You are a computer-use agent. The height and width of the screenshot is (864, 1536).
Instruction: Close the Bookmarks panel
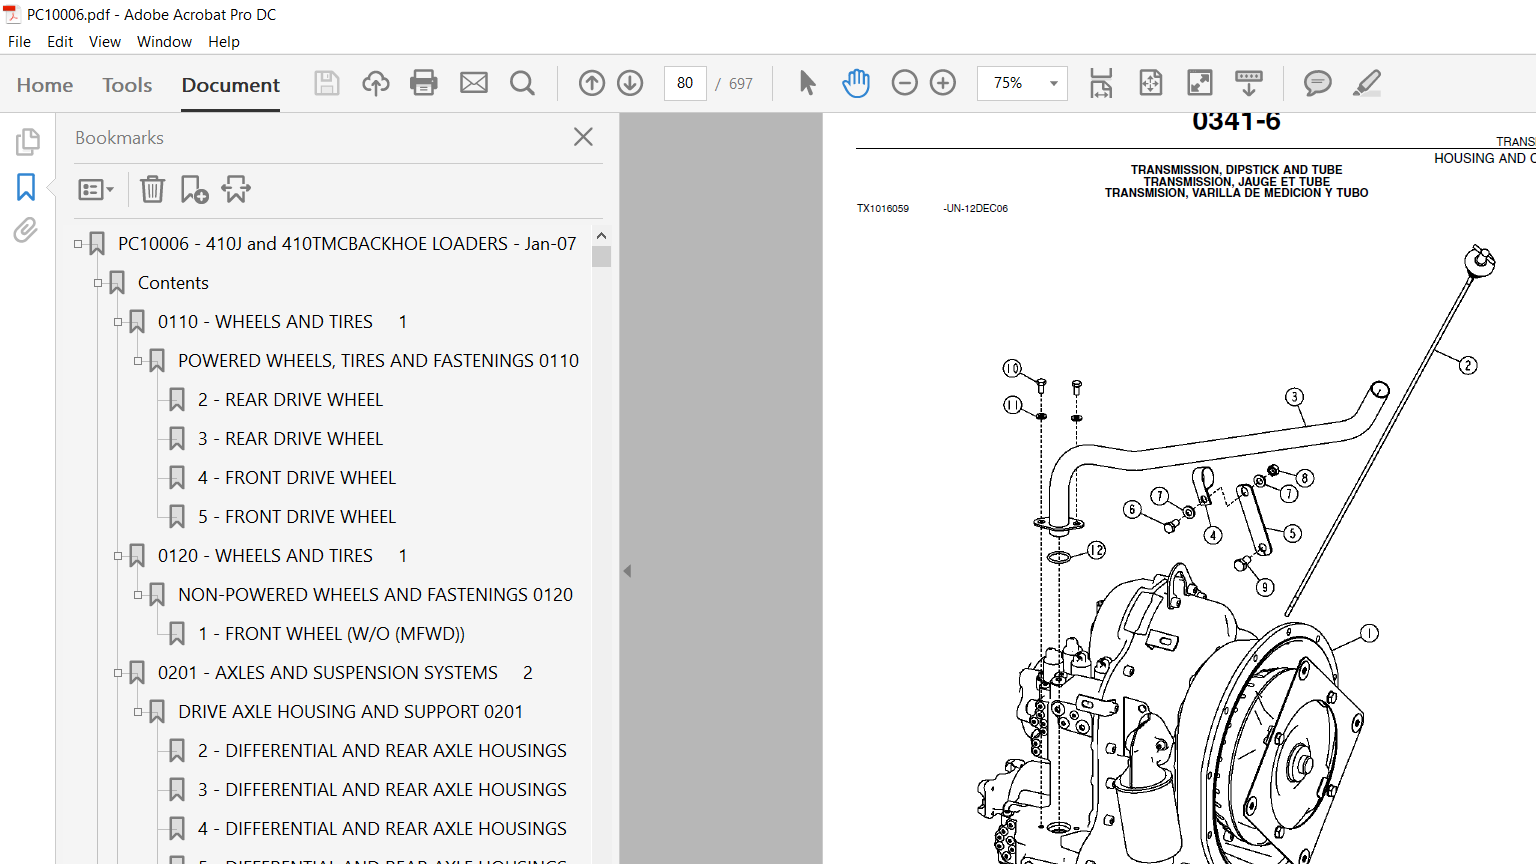coord(583,137)
